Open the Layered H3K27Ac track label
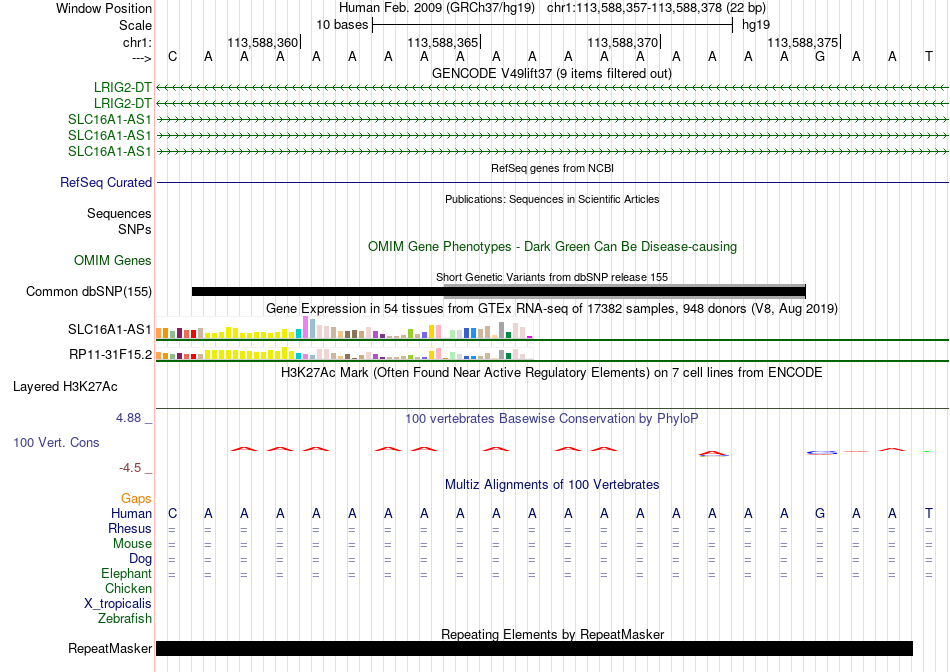The image size is (950, 672). coord(65,387)
